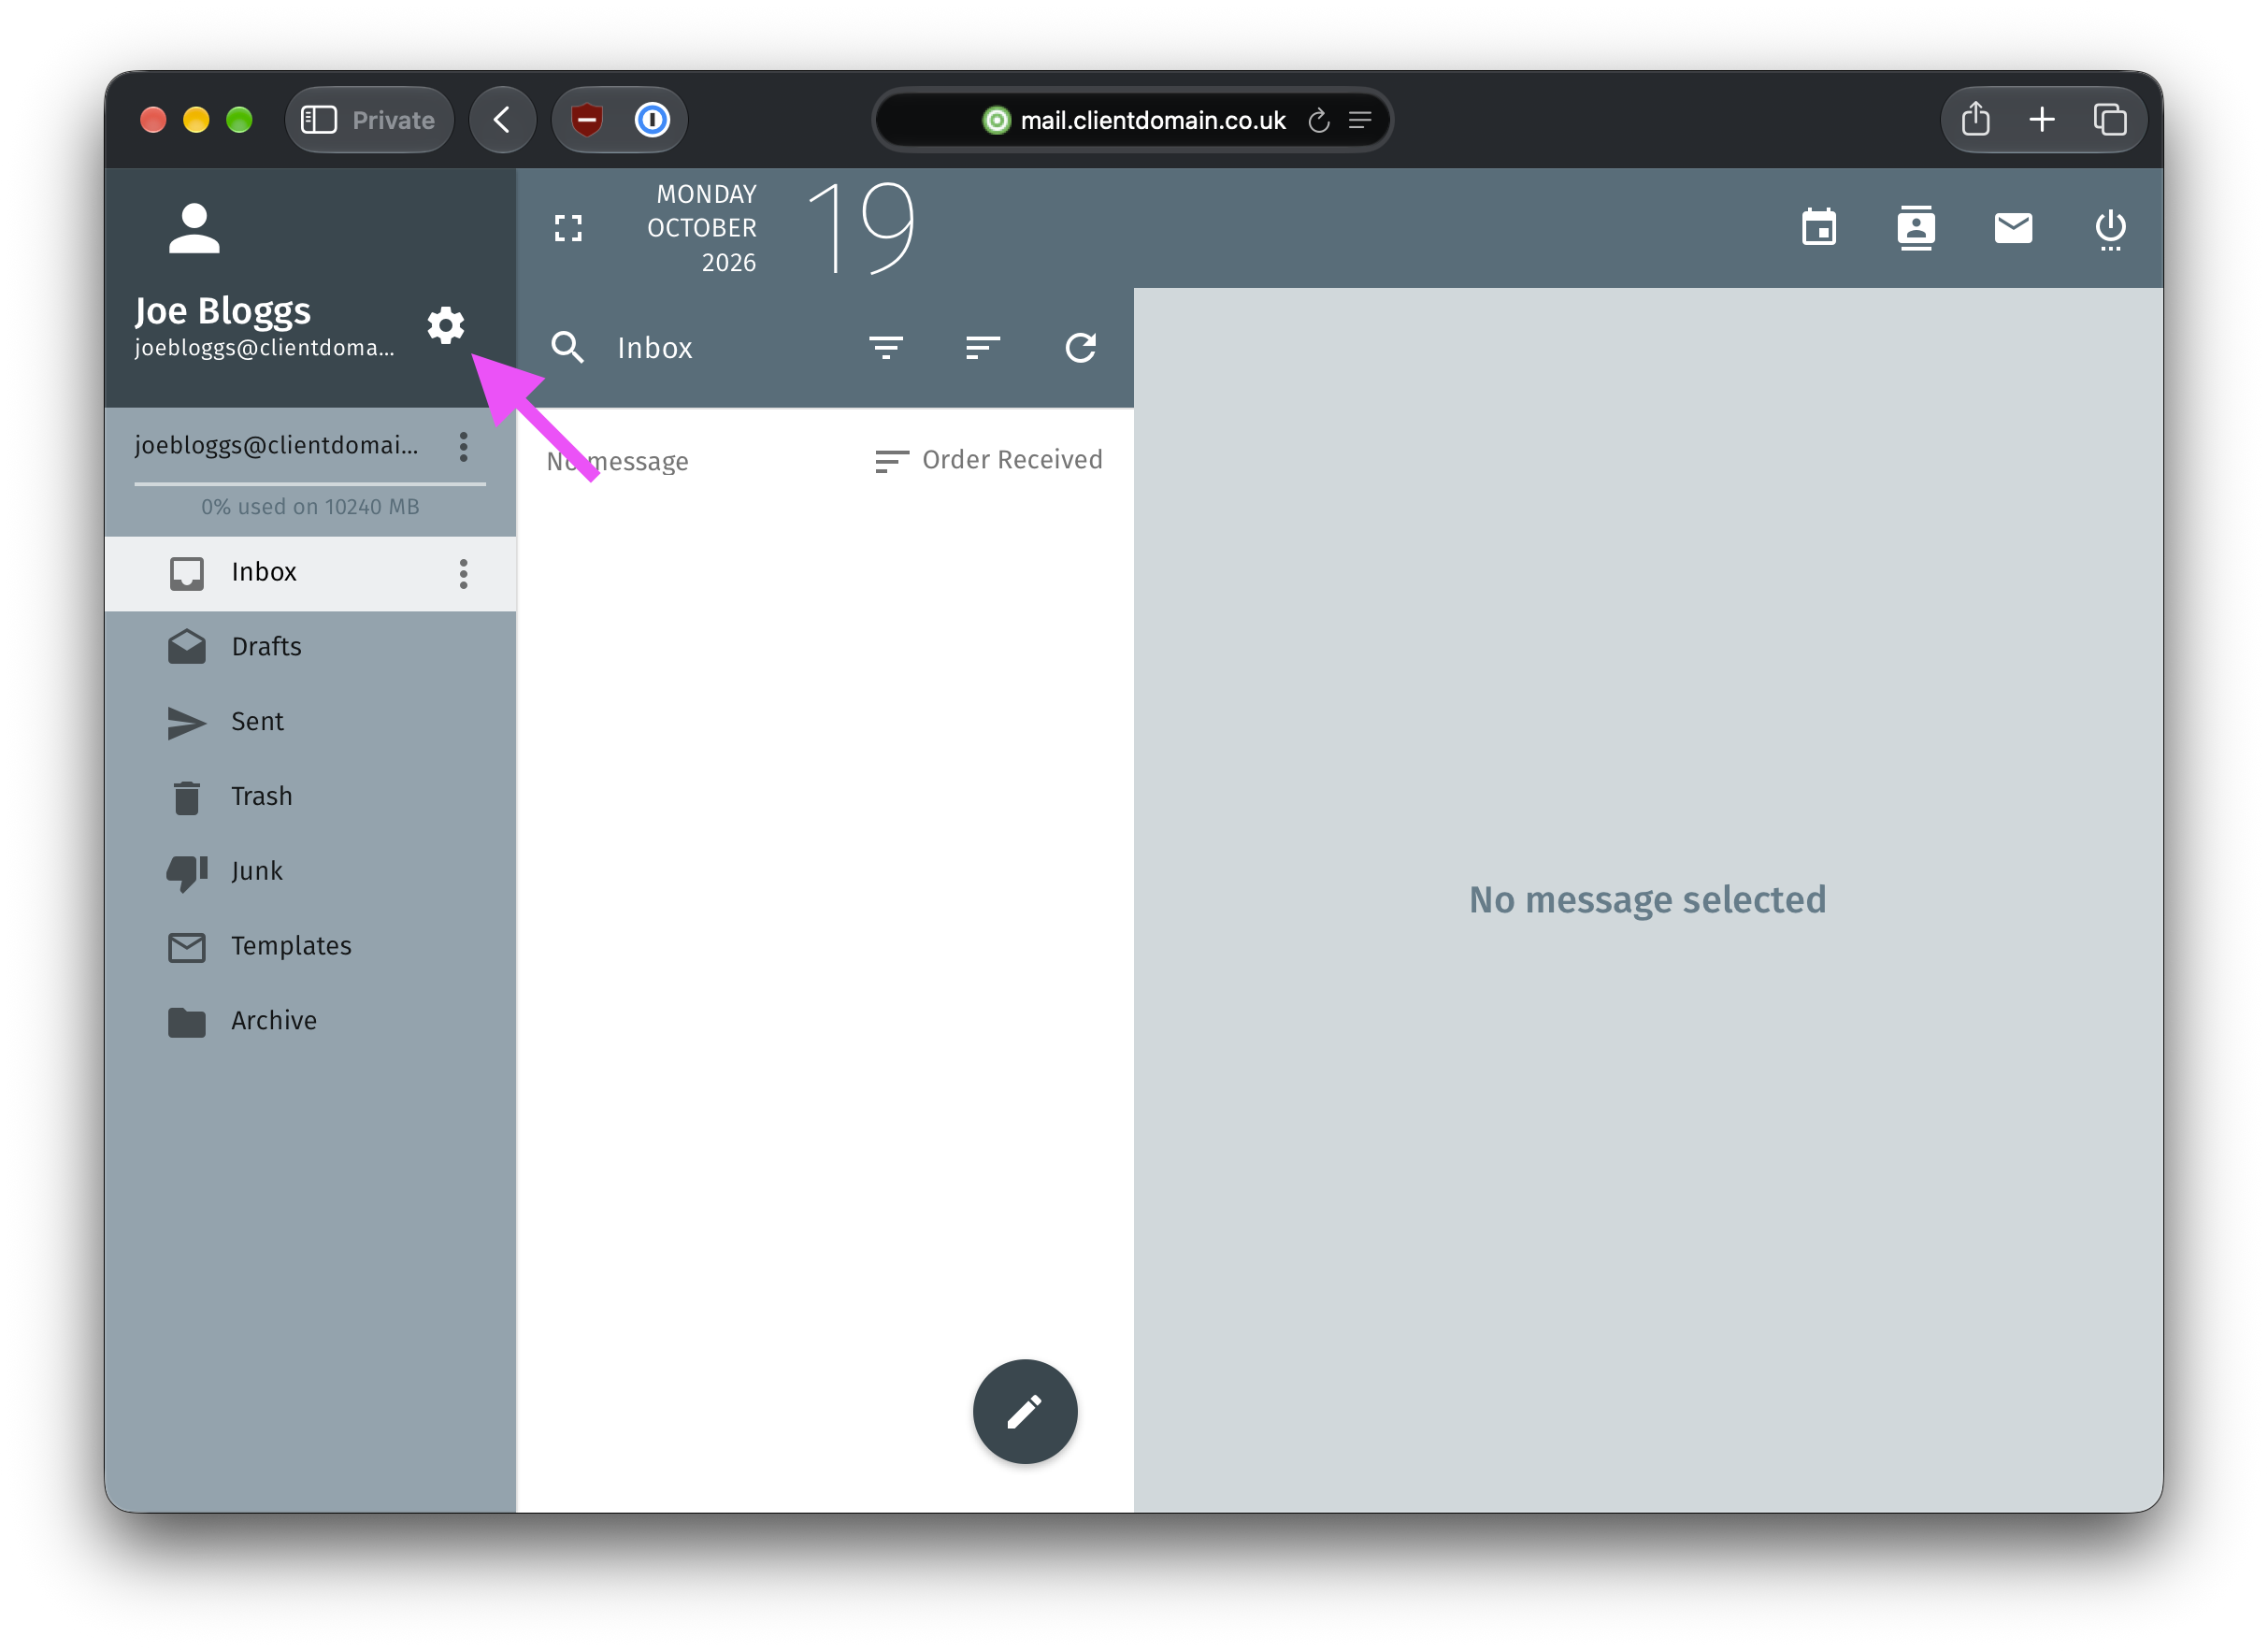The image size is (2268, 1651).
Task: Expand the message list to fullscreen
Action: click(x=568, y=229)
